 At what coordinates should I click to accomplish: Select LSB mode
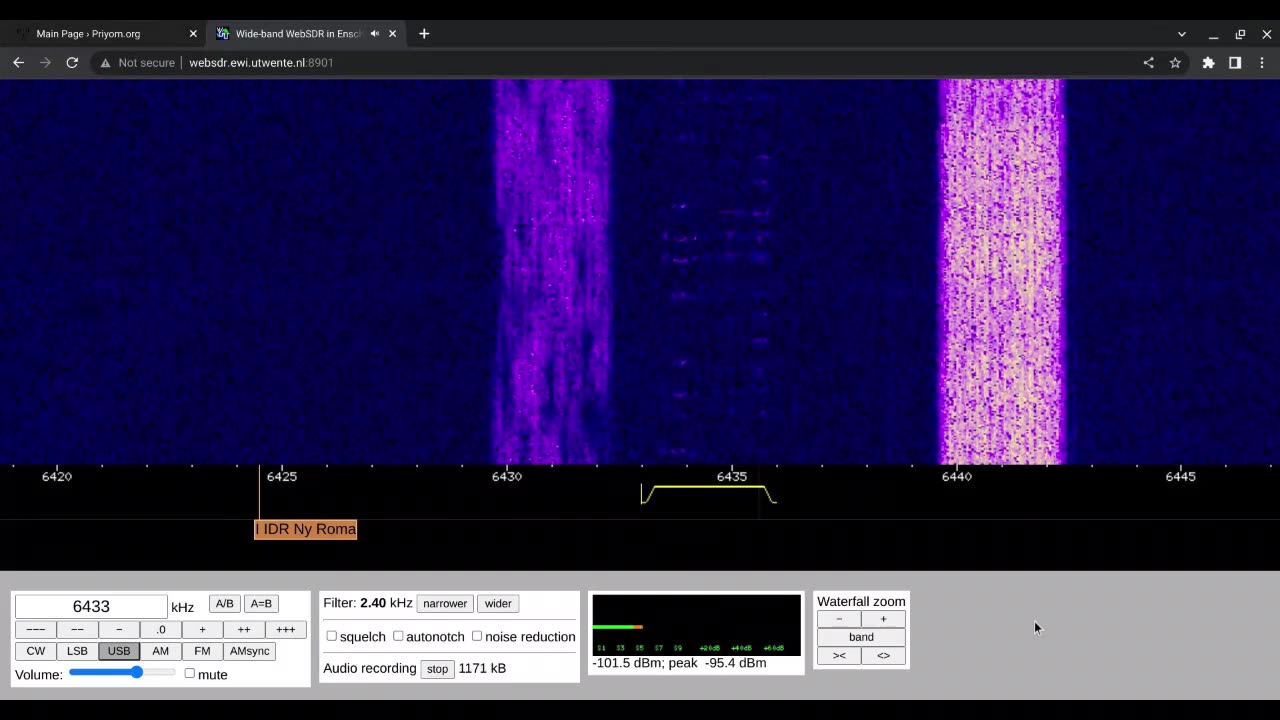click(77, 651)
